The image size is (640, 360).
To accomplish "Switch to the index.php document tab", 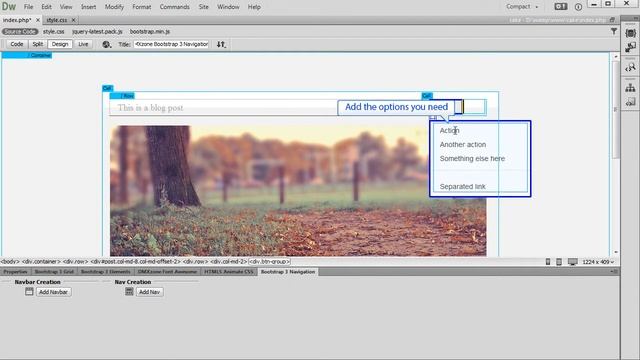I will point(17,20).
